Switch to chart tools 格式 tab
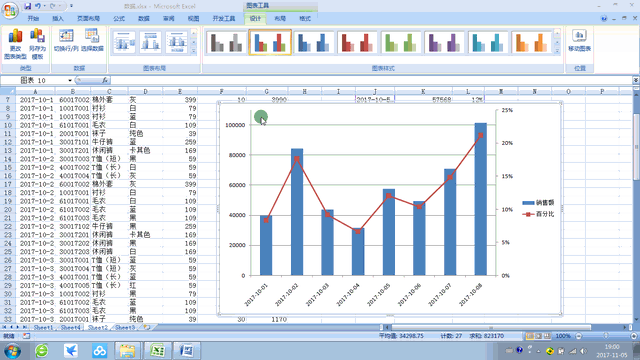This screenshot has width=640, height=360. click(x=305, y=18)
